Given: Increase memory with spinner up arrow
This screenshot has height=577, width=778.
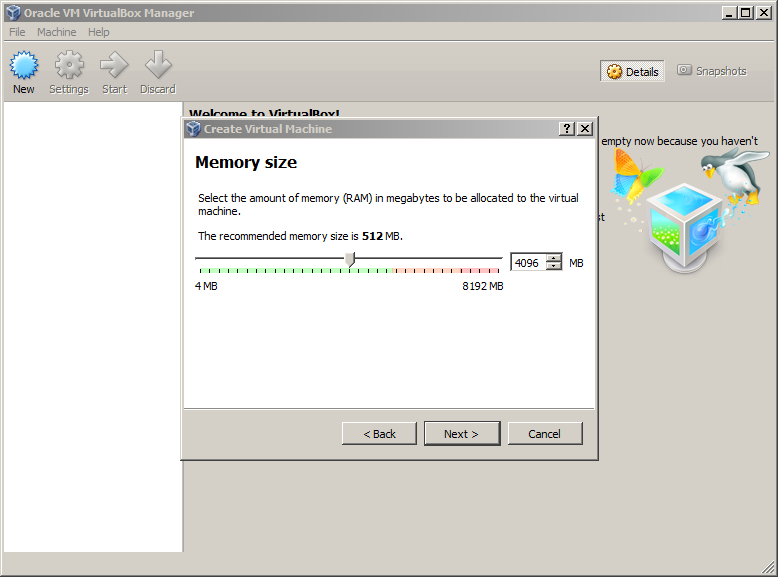Looking at the screenshot, I should point(553,258).
